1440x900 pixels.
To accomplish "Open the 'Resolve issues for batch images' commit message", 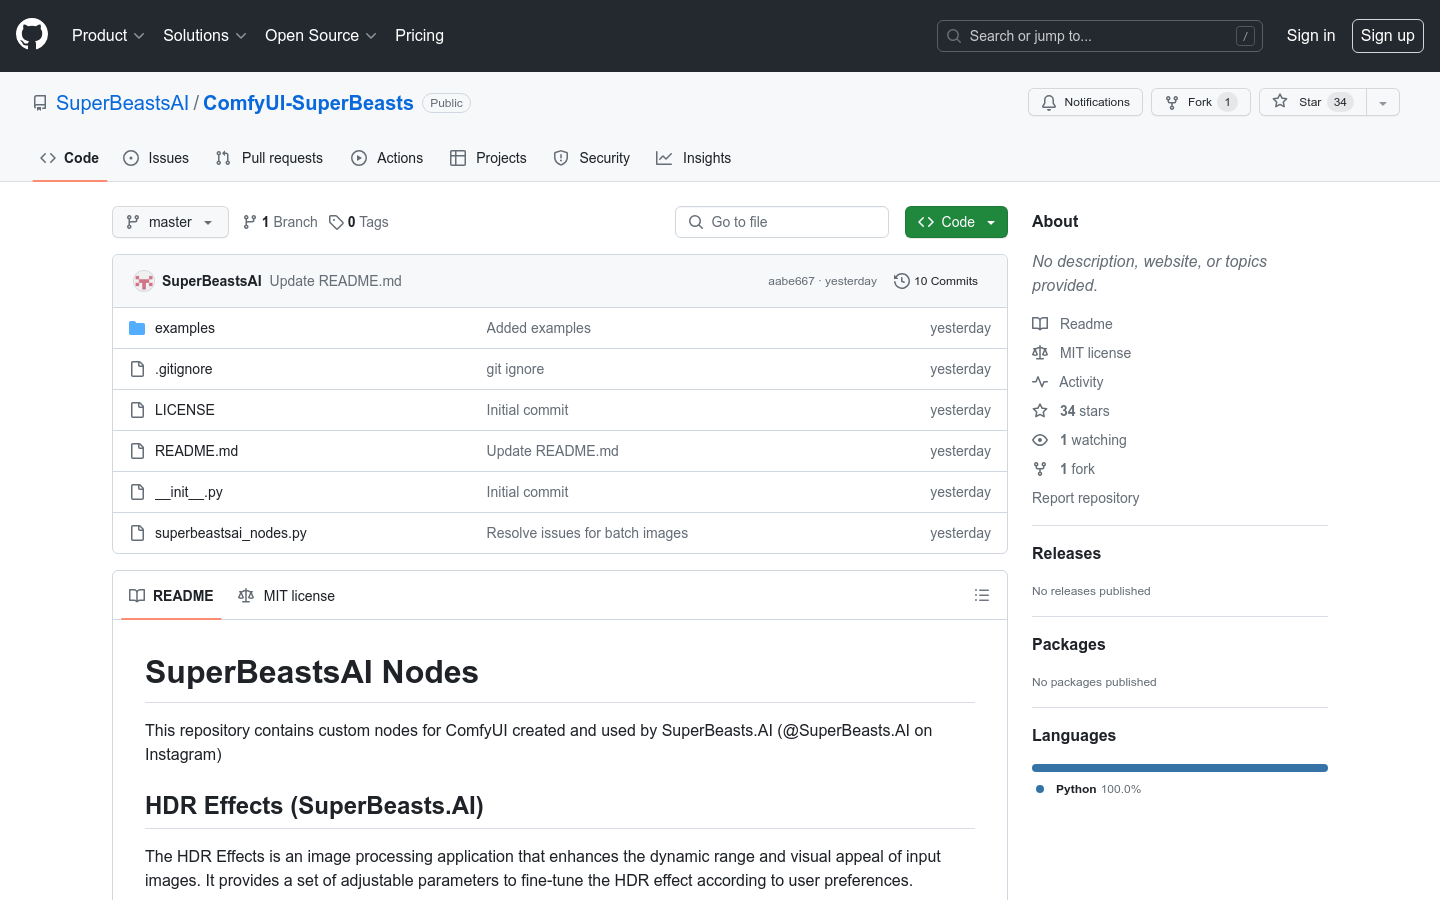I will [x=587, y=533].
